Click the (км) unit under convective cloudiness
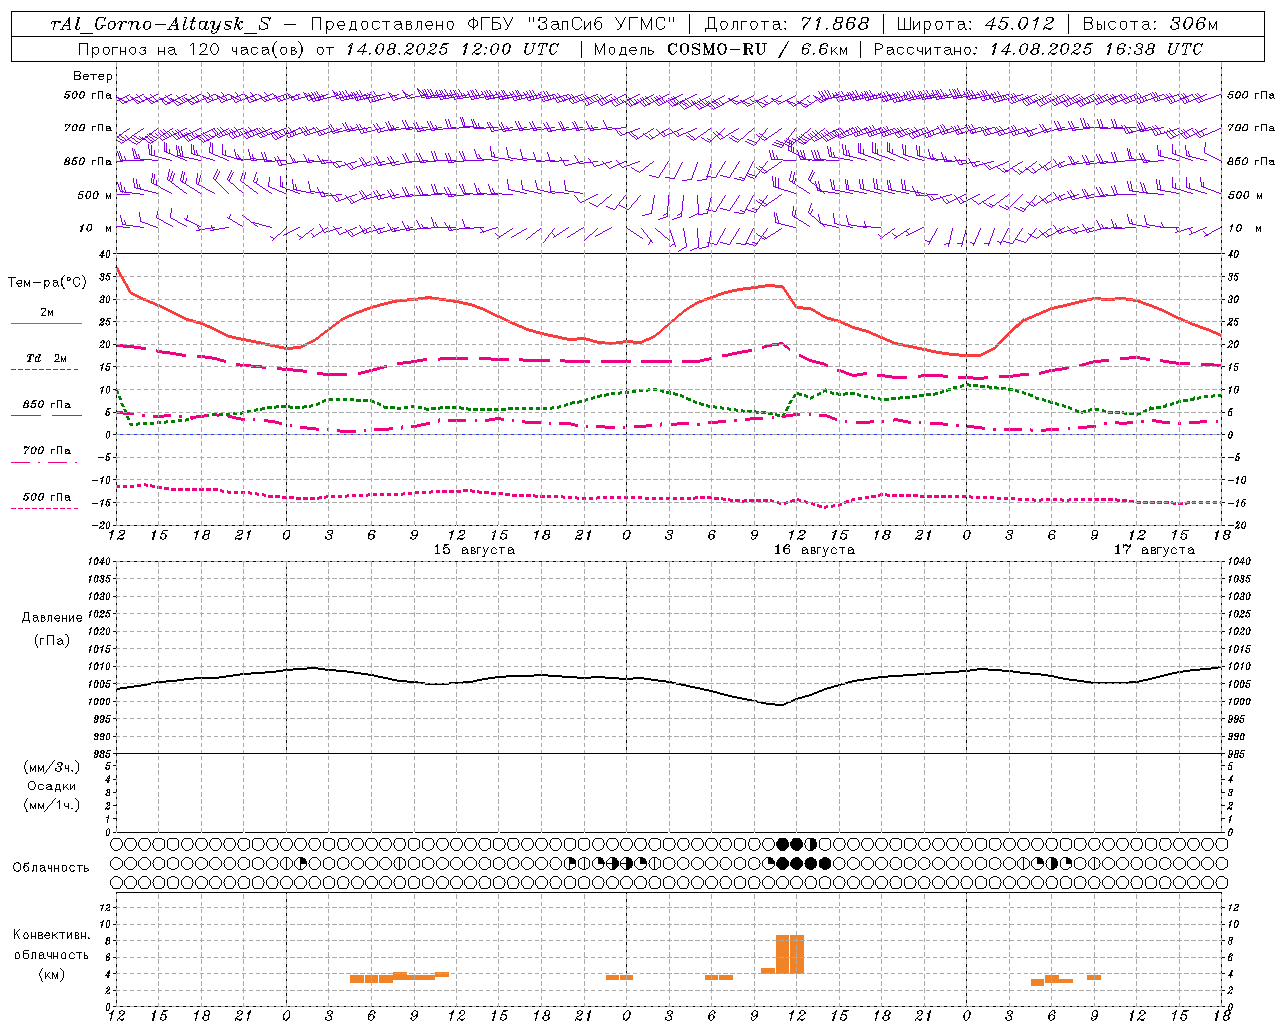 click(52, 974)
